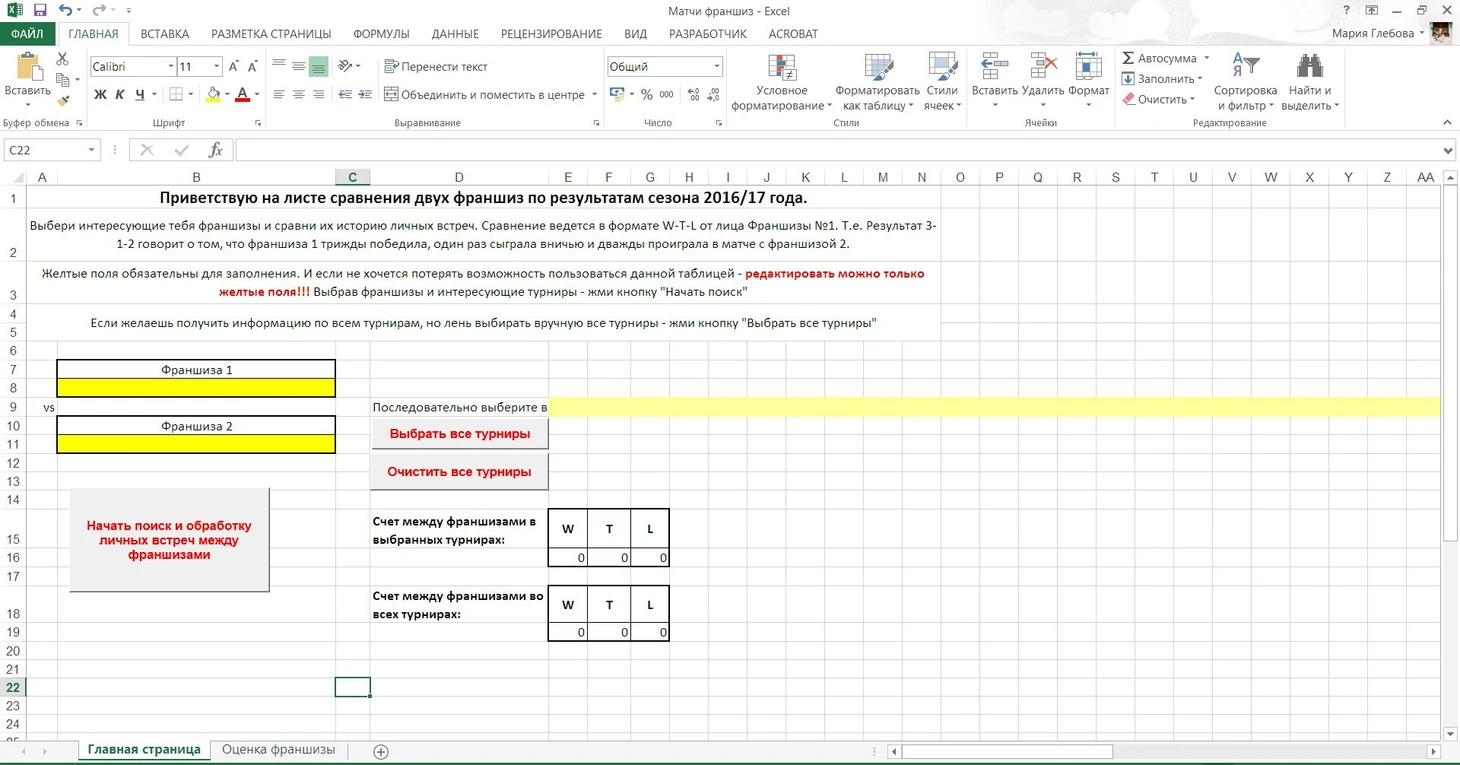The image size is (1460, 765).
Task: Apply the red font color A
Action: tap(242, 95)
